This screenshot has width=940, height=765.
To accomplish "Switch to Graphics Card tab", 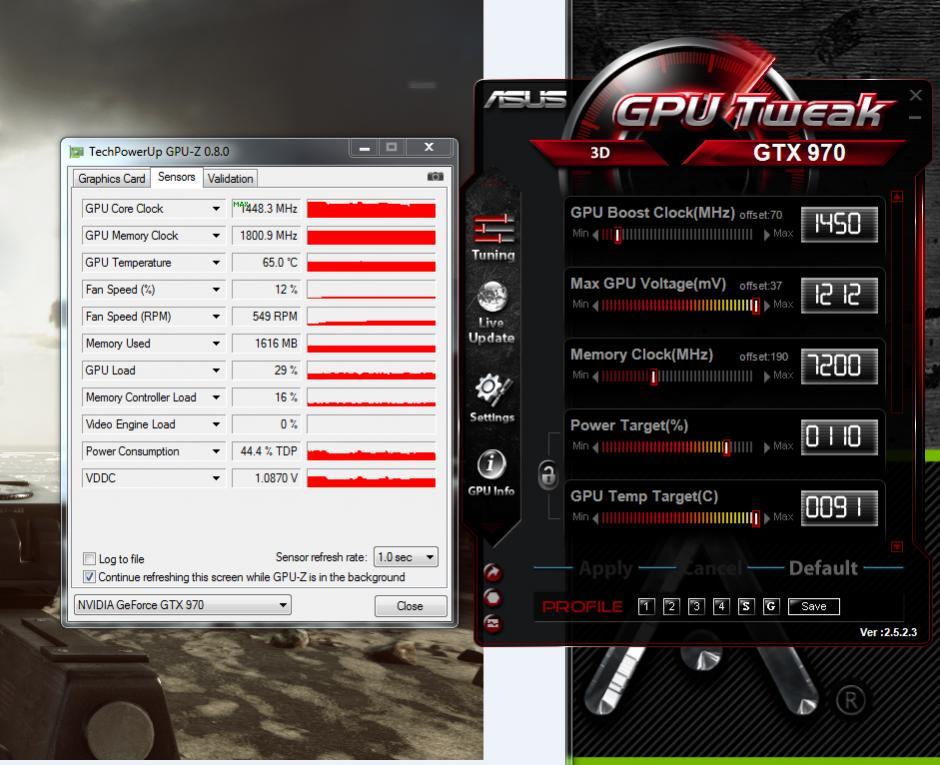I will tap(112, 179).
